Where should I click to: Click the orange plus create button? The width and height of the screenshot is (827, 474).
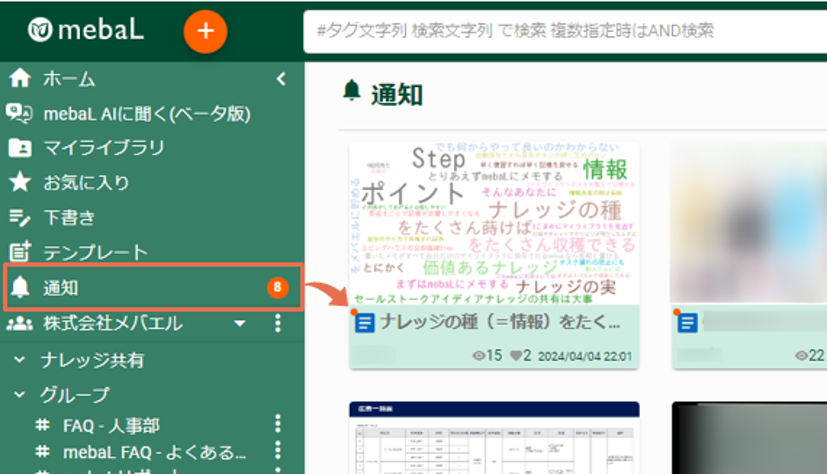[x=206, y=31]
